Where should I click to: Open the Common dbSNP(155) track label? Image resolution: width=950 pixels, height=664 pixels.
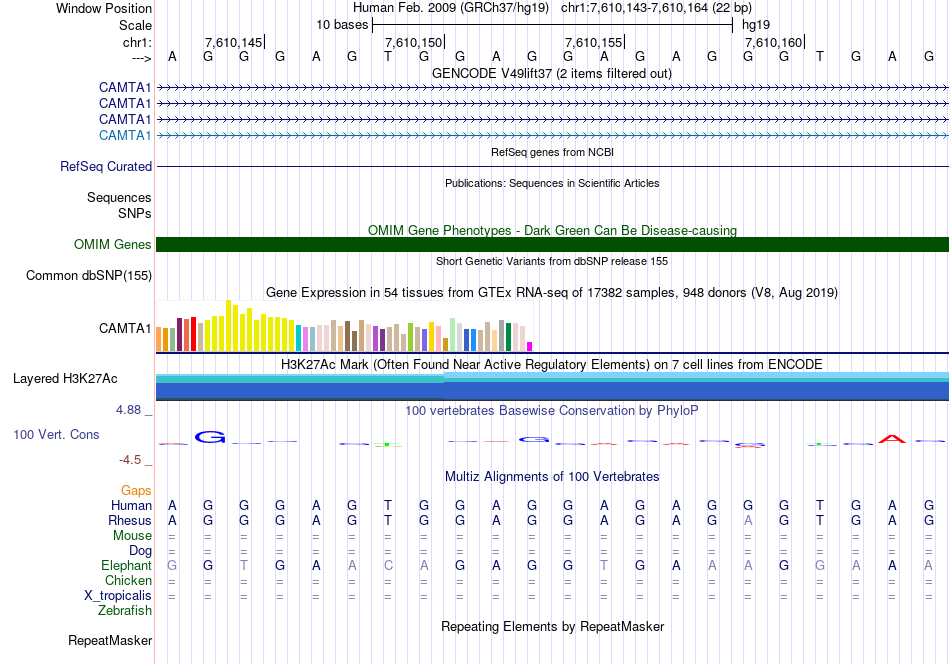(89, 276)
